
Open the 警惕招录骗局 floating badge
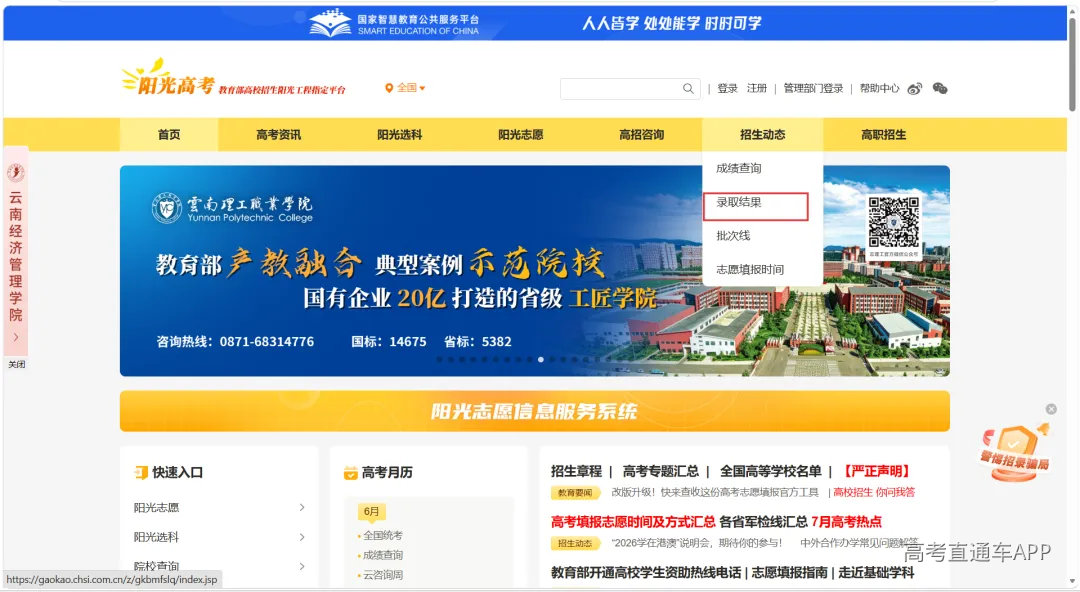click(x=1015, y=452)
